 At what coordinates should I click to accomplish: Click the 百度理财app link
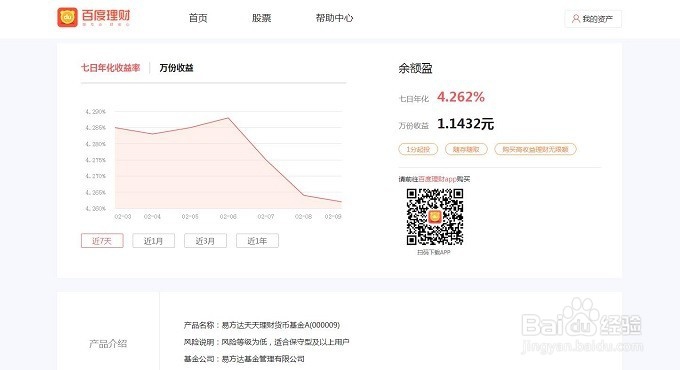(437, 179)
